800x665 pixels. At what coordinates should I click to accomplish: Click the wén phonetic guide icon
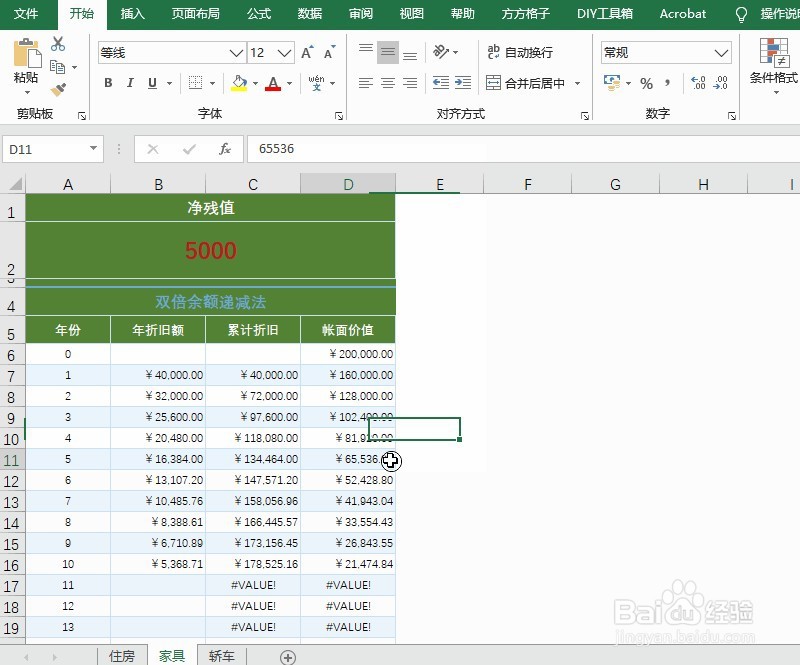(316, 82)
